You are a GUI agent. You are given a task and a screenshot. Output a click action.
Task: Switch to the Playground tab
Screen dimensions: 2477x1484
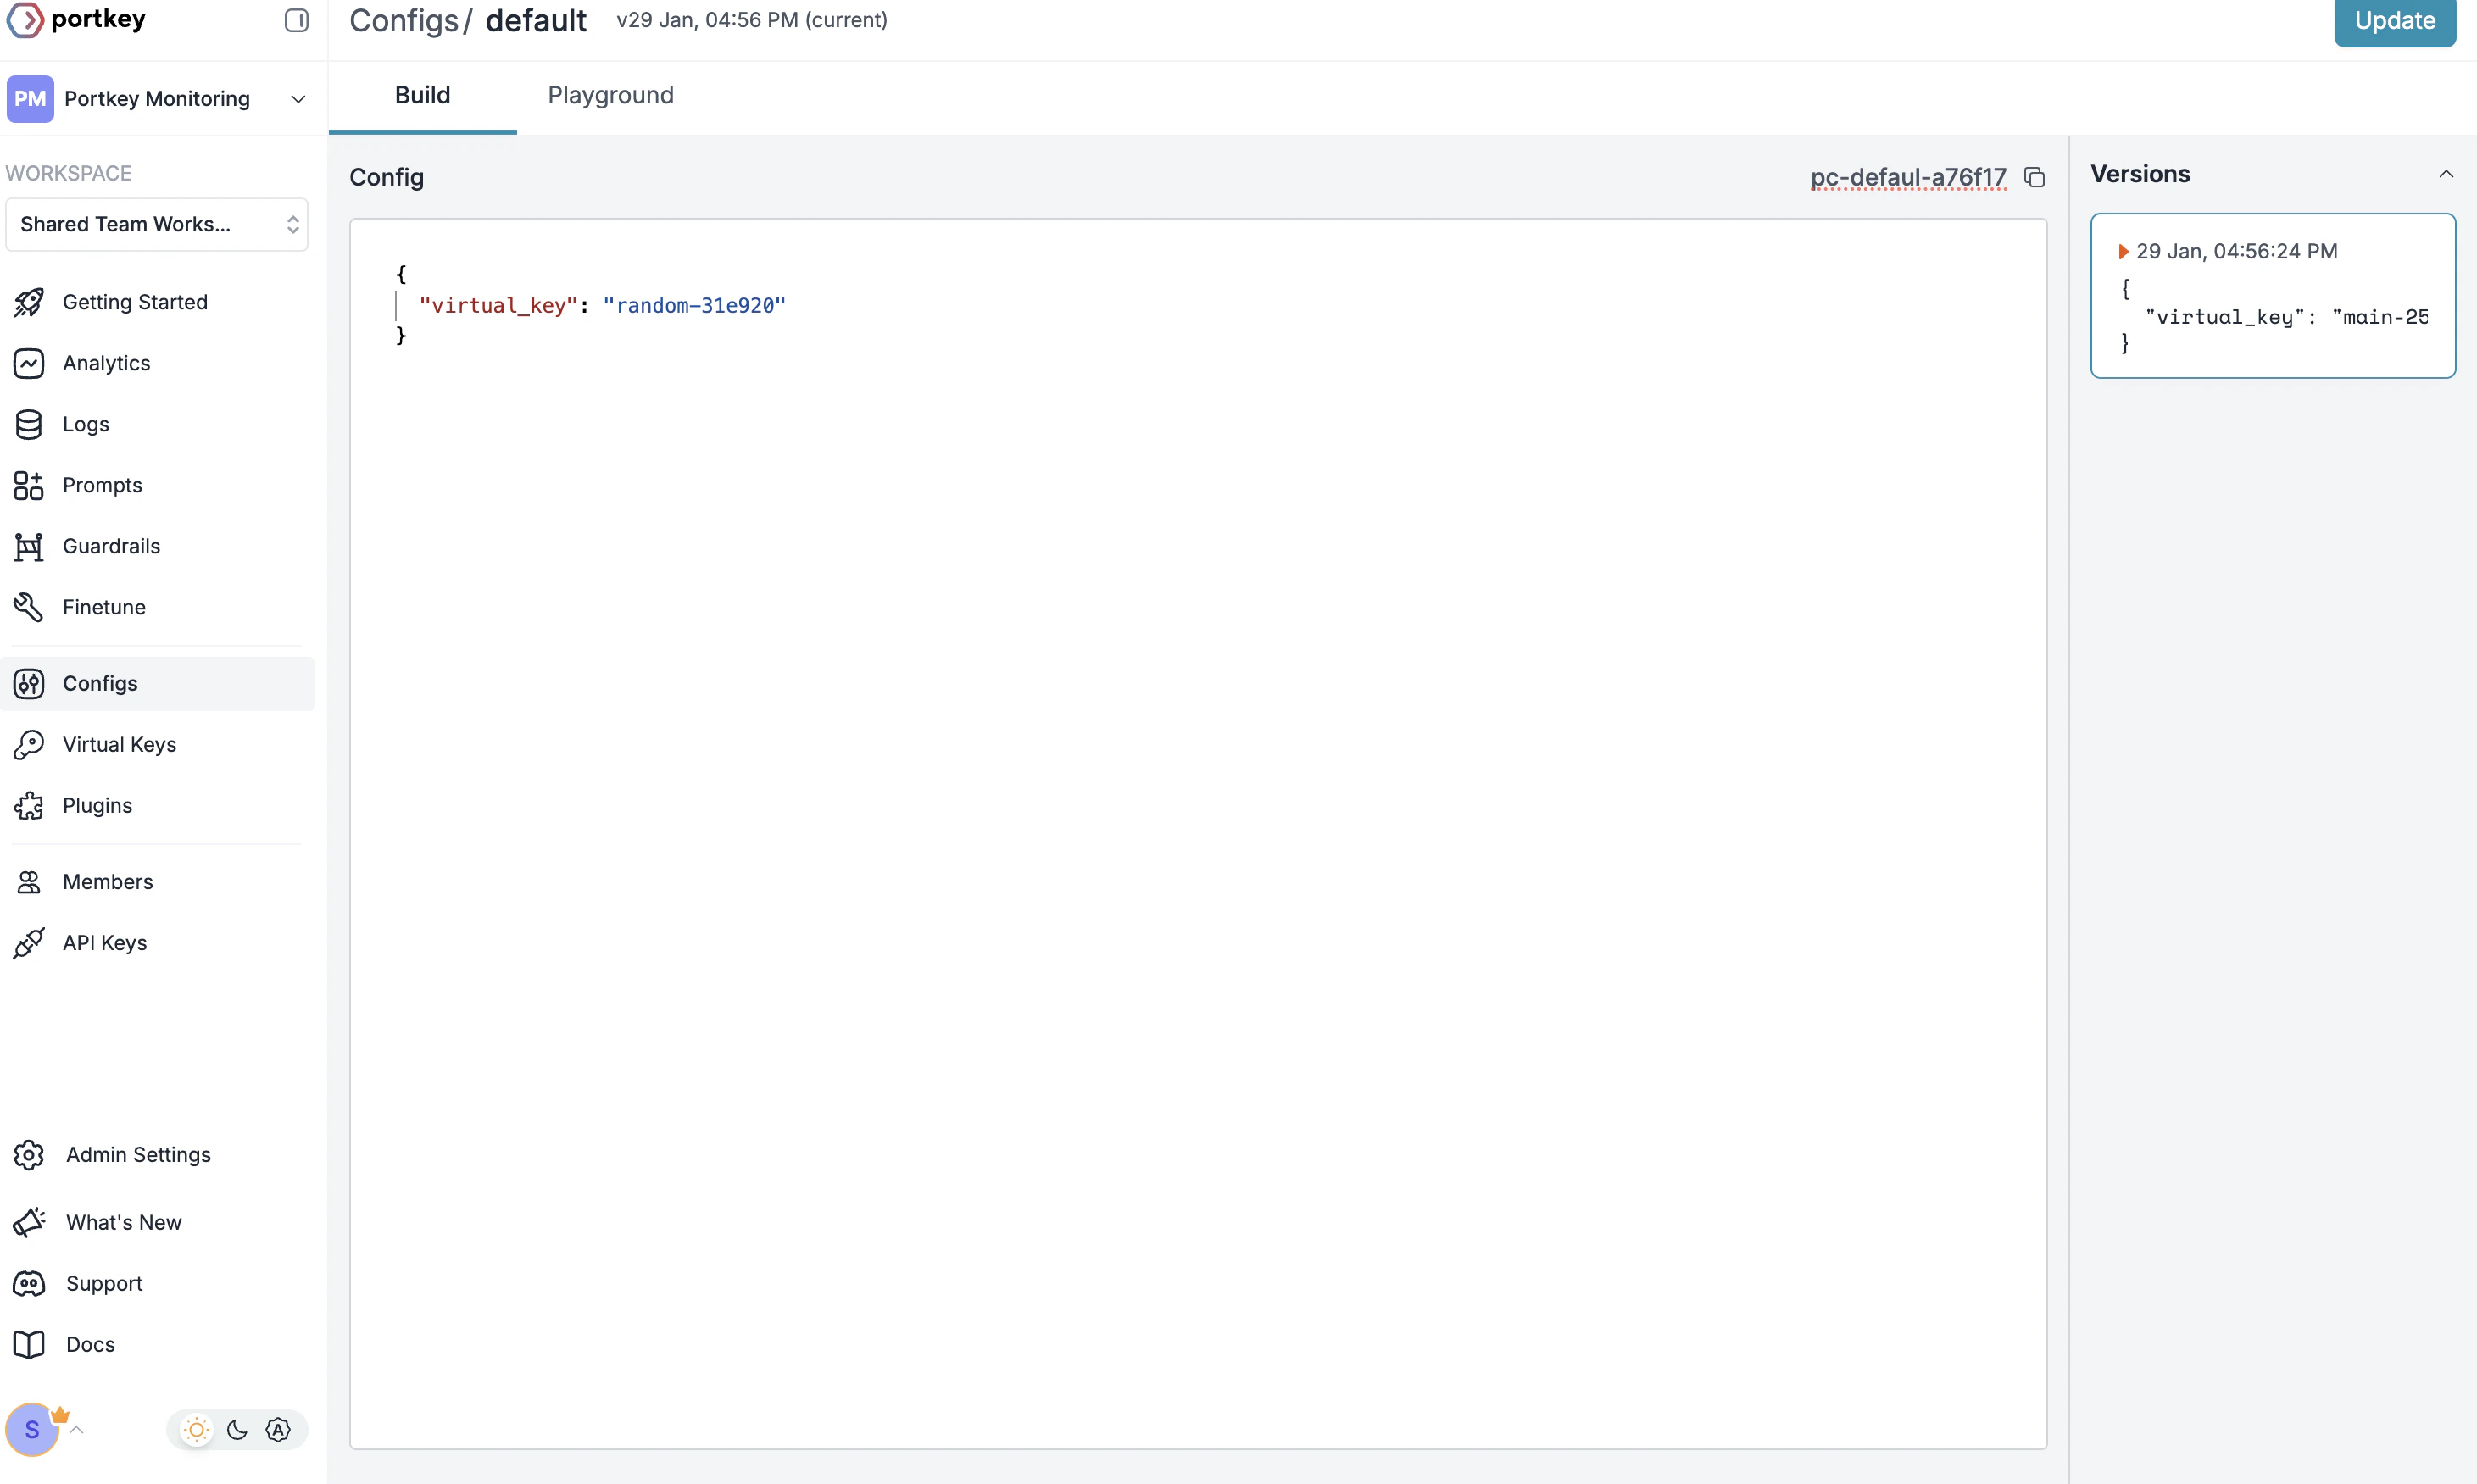pos(610,95)
